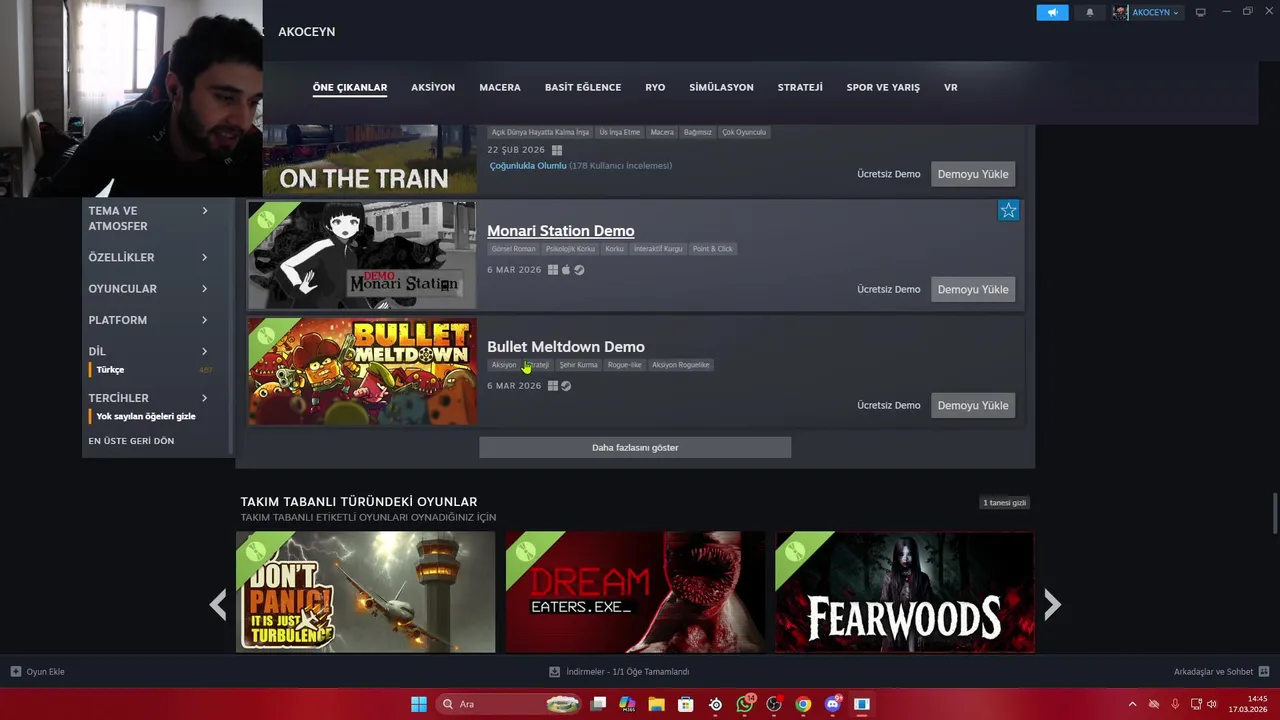Show hidden system tray icons chevron
This screenshot has height=720, width=1280.
tap(1132, 704)
